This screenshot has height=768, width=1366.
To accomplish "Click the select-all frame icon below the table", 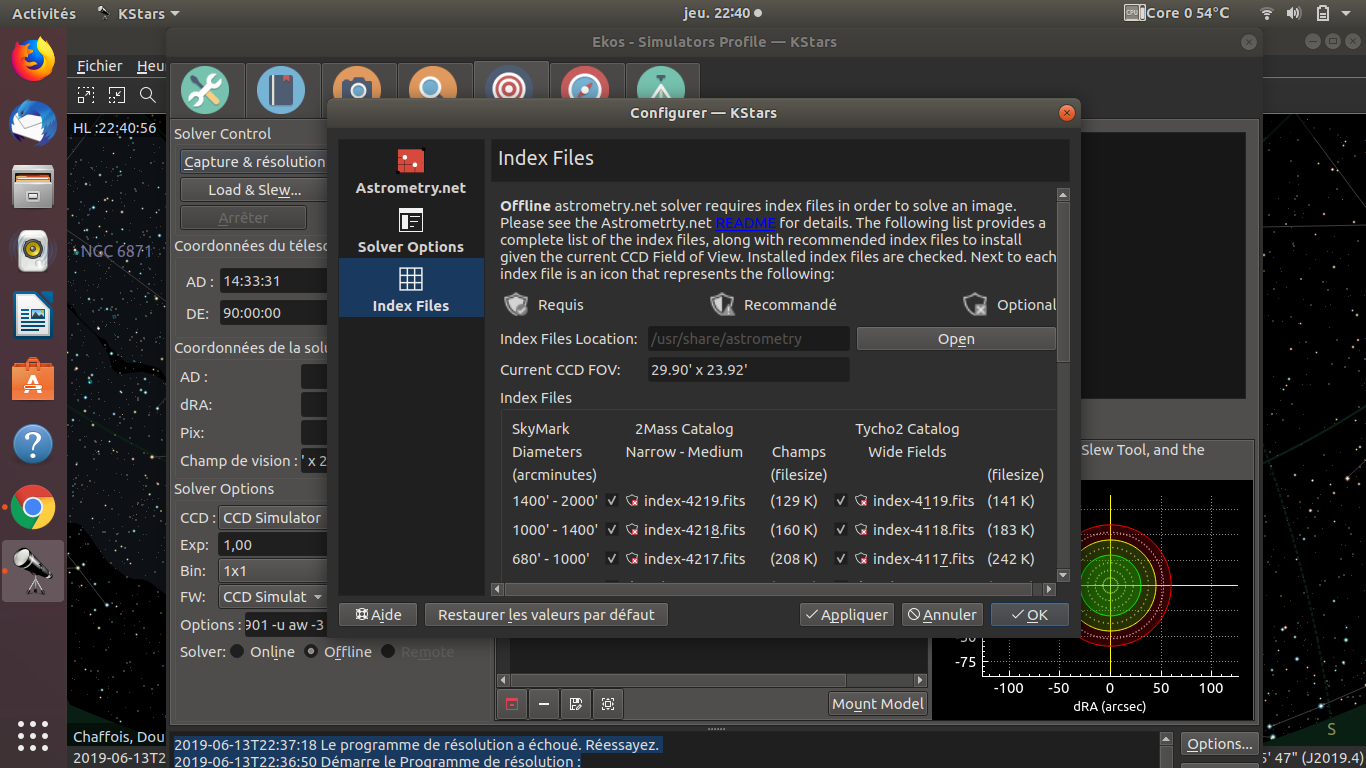I will [x=608, y=704].
